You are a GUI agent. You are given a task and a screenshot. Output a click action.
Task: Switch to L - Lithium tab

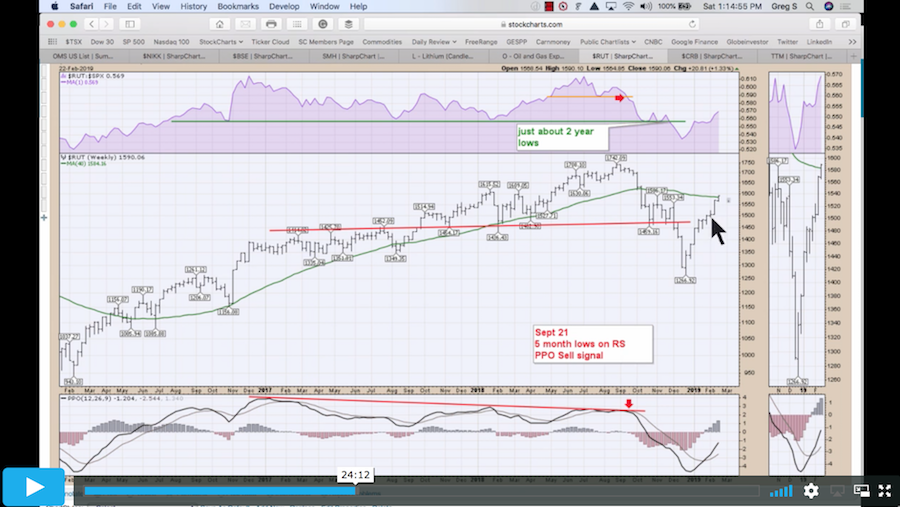tap(443, 56)
